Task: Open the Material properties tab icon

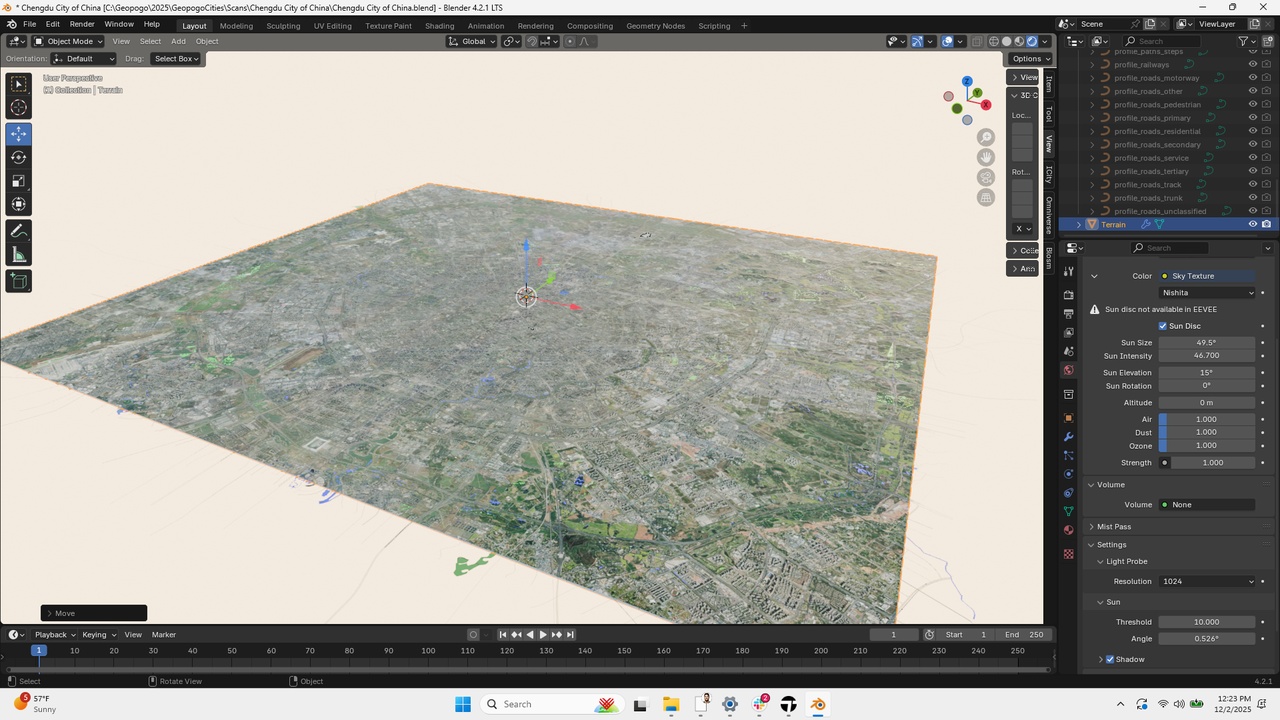Action: coord(1068,530)
